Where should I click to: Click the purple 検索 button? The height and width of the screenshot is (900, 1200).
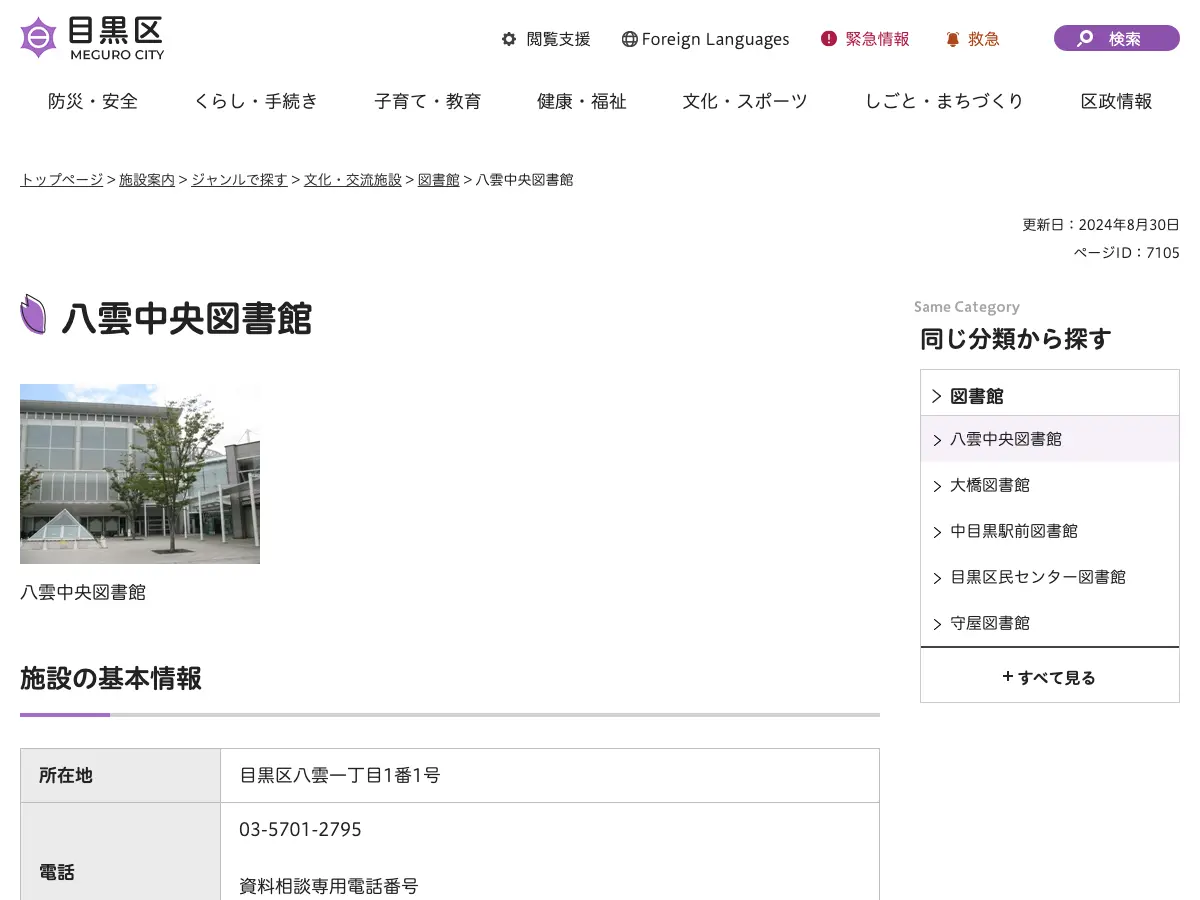pyautogui.click(x=1117, y=38)
